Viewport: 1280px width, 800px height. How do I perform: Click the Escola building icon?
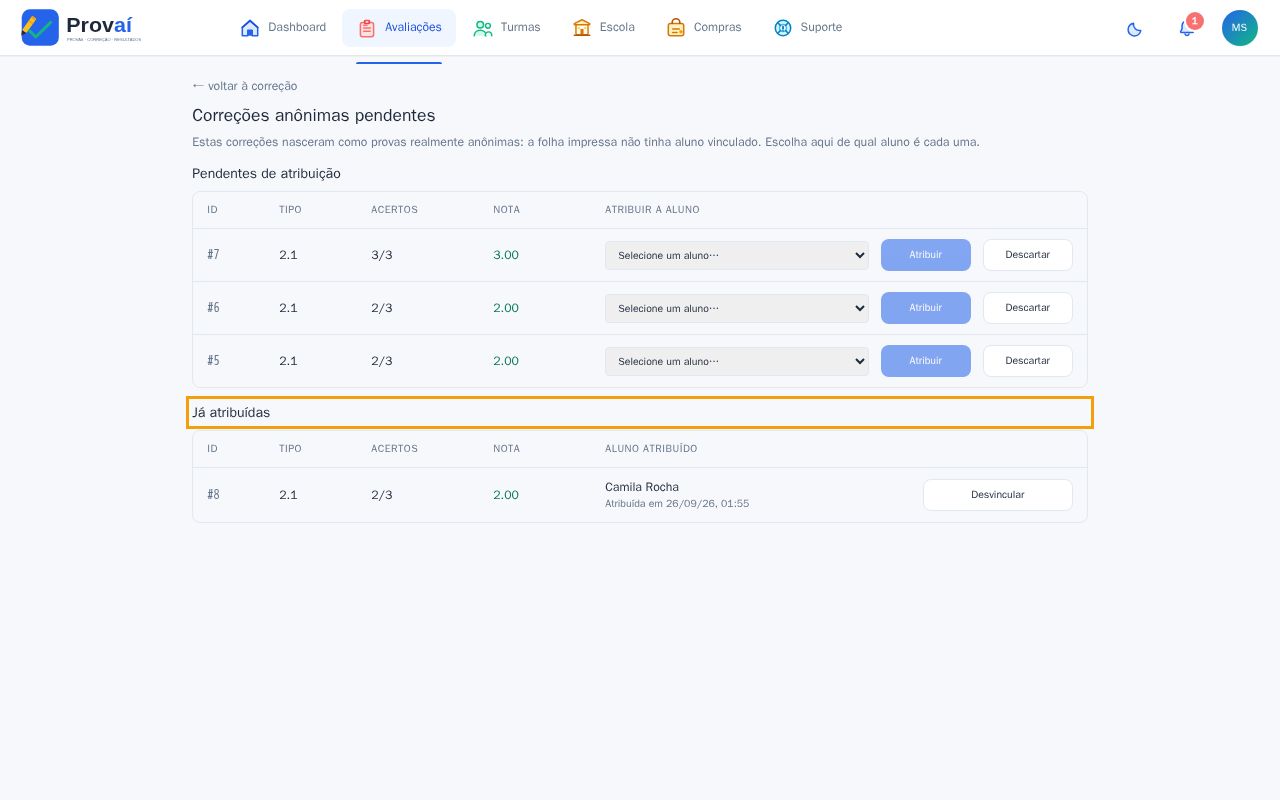click(582, 28)
